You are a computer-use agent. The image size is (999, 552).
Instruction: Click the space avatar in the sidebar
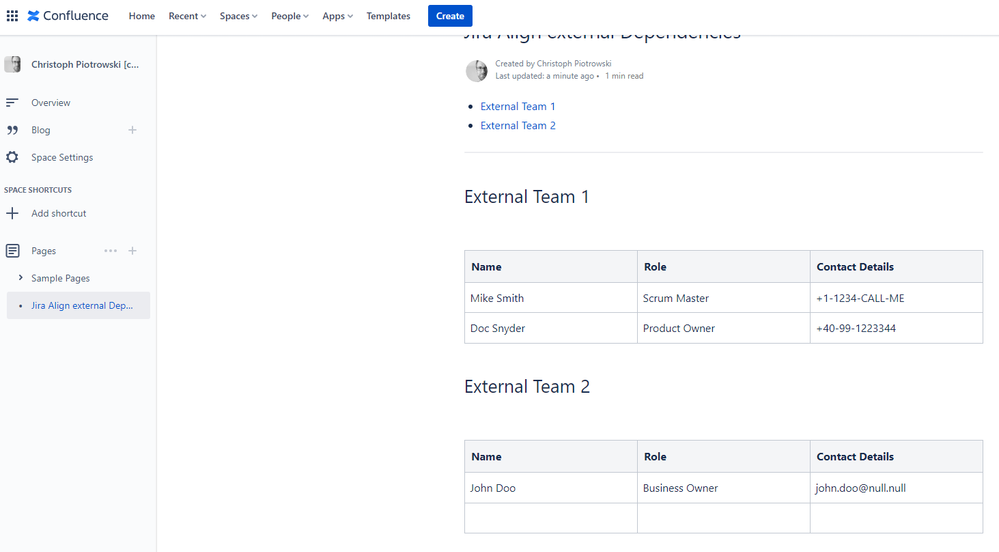12,64
